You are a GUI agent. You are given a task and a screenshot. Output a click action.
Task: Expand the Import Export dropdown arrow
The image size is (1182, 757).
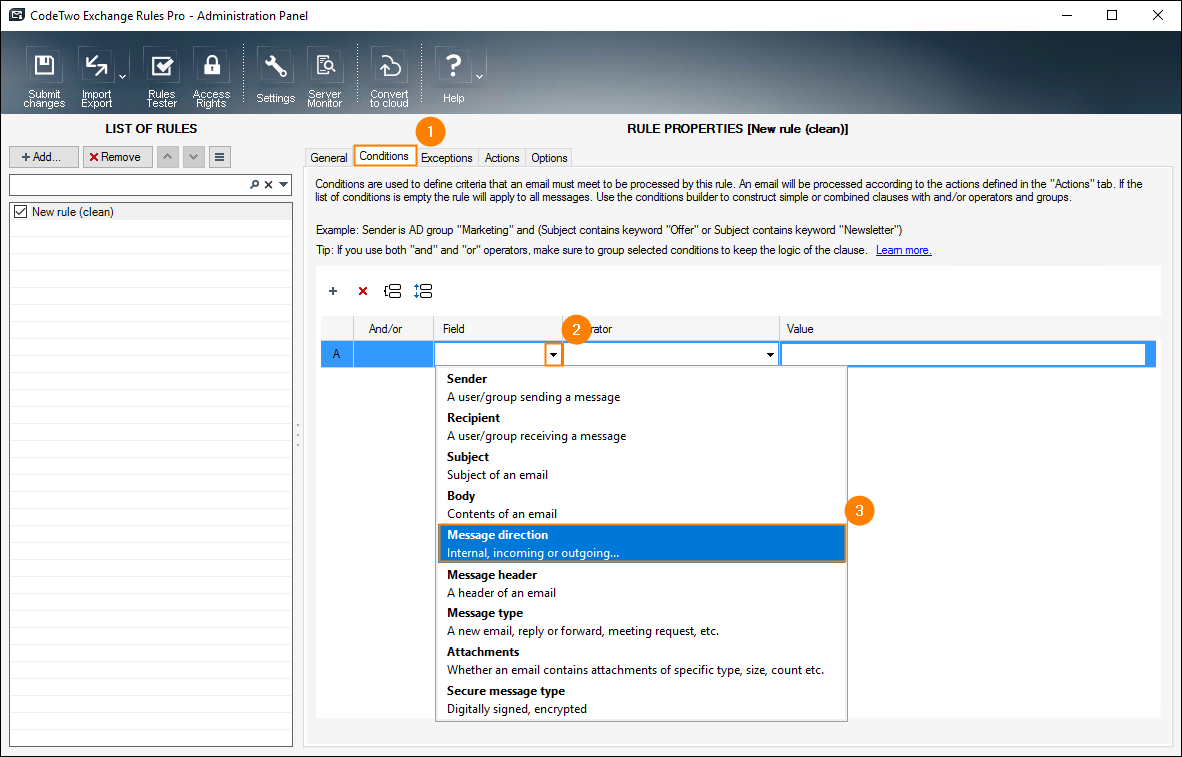[122, 76]
